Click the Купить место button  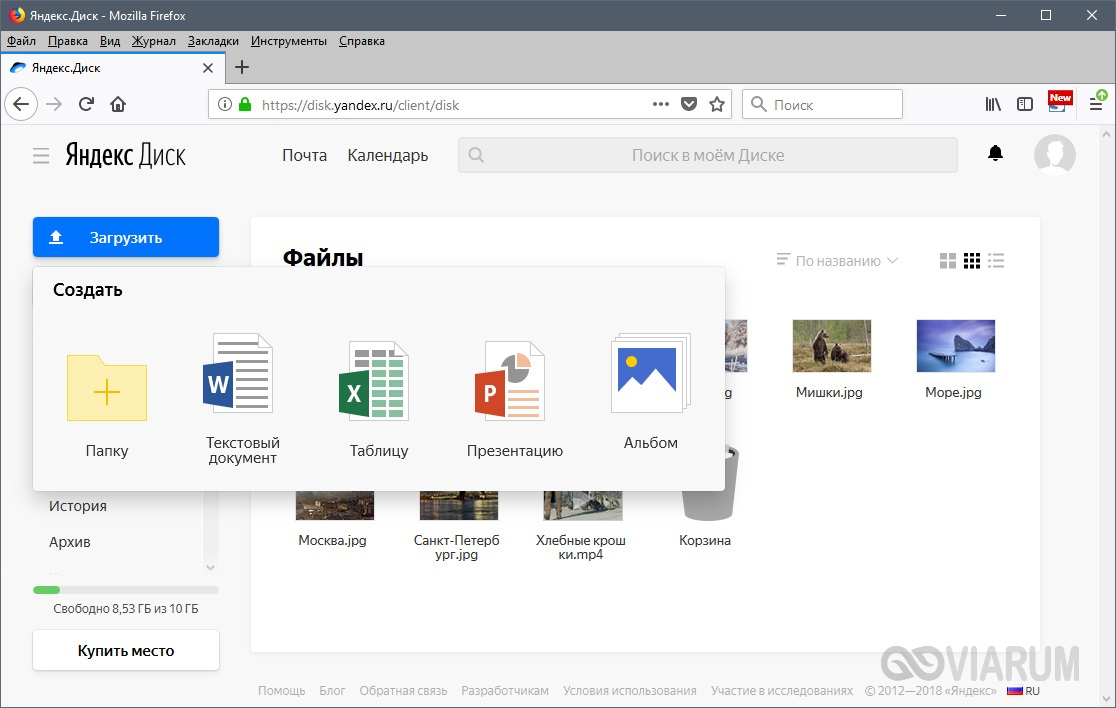tap(126, 650)
